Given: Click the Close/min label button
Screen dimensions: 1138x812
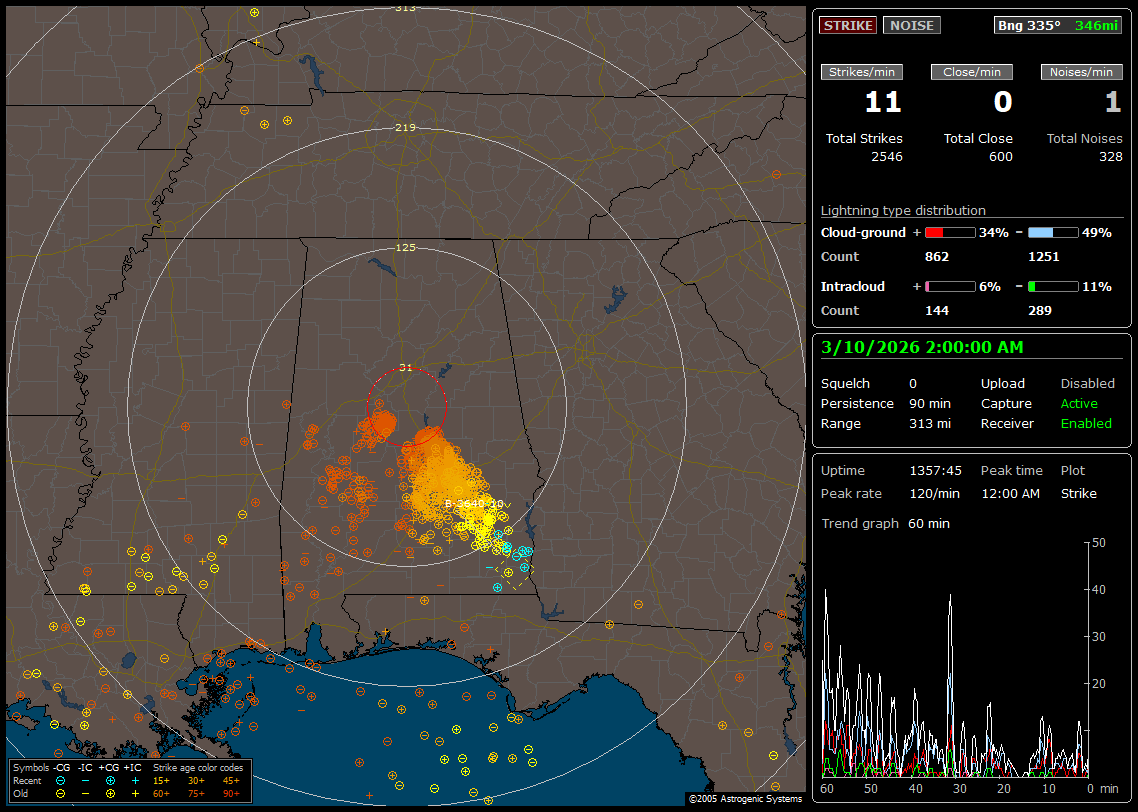Looking at the screenshot, I should coord(972,72).
